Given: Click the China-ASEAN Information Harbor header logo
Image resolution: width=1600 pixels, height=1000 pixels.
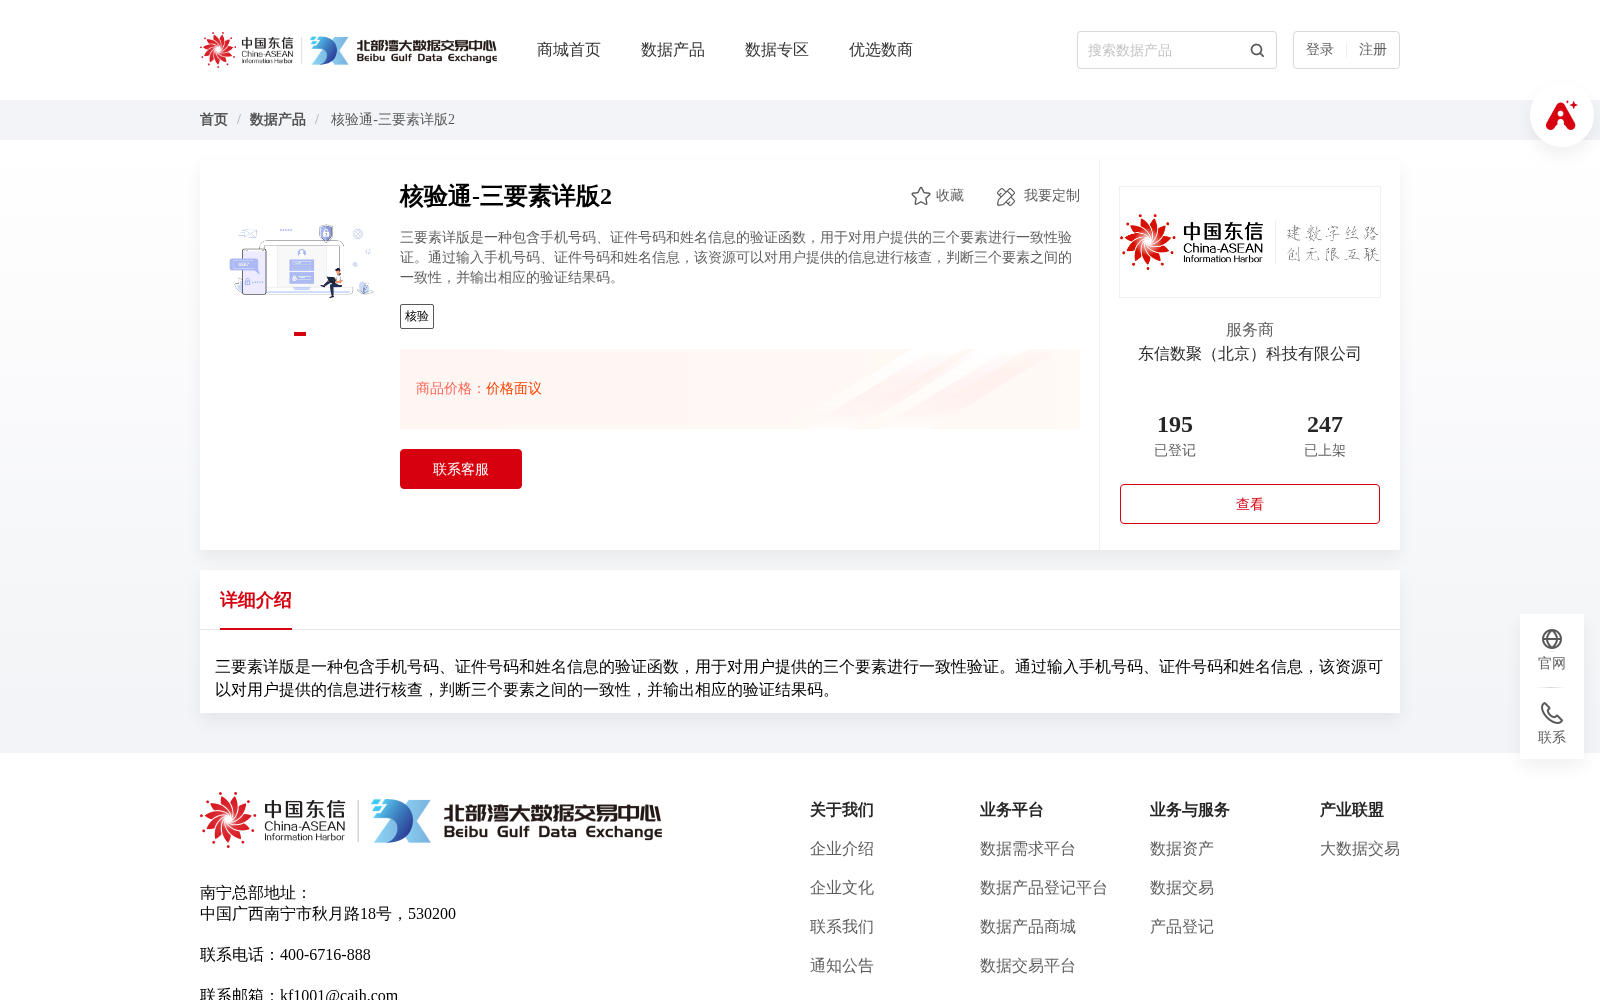Looking at the screenshot, I should (247, 50).
